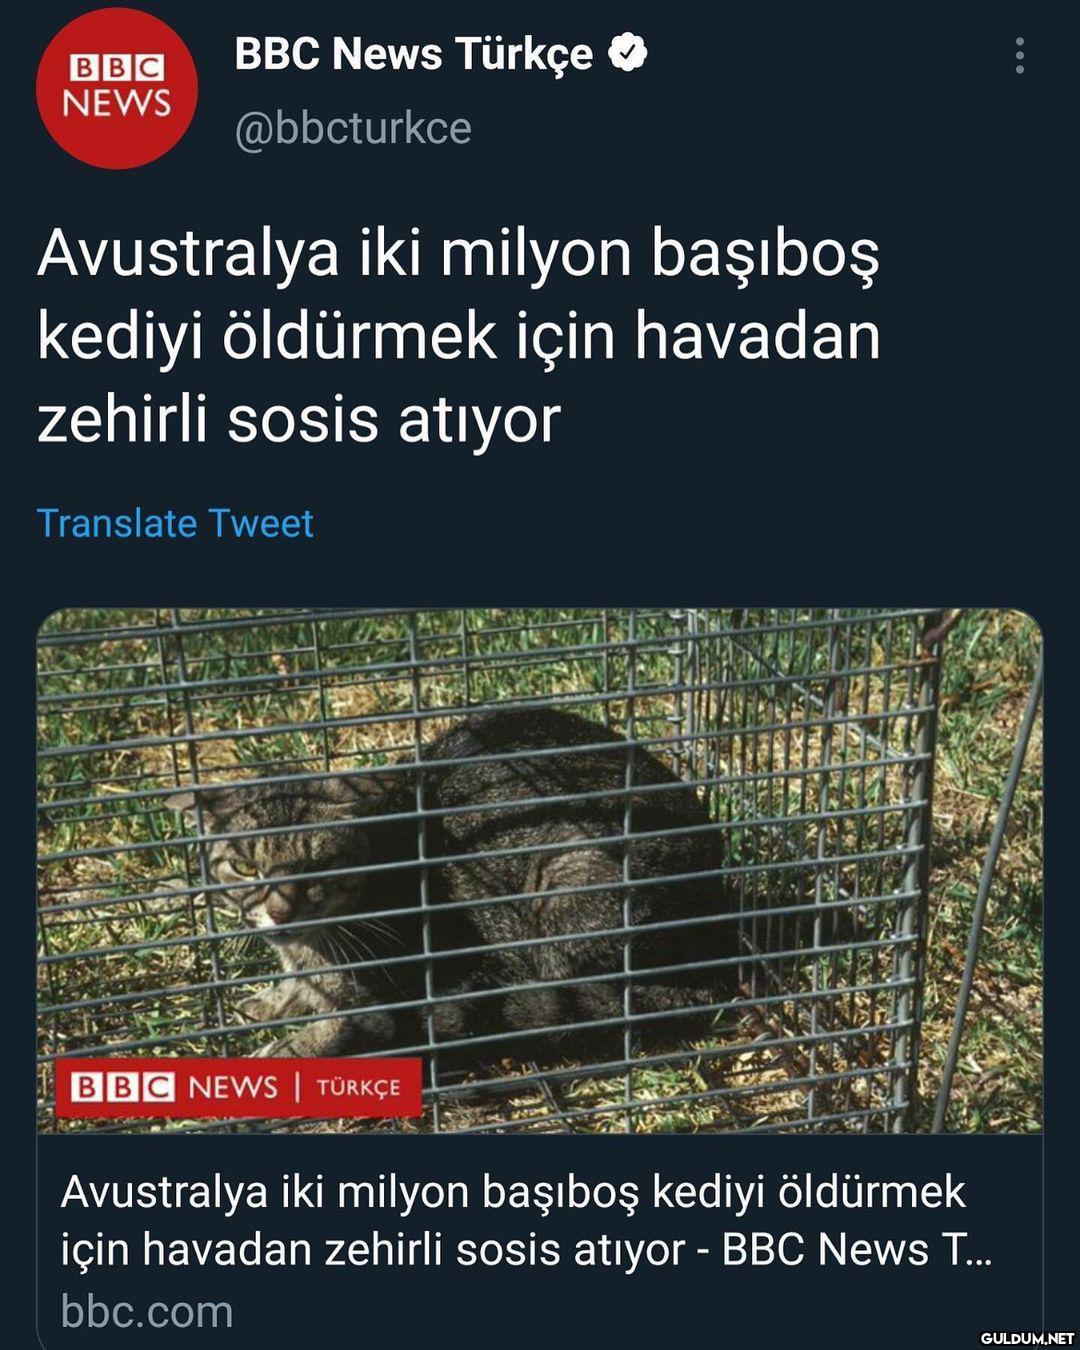
Task: Open the three-dot more options menu
Action: [1019, 56]
